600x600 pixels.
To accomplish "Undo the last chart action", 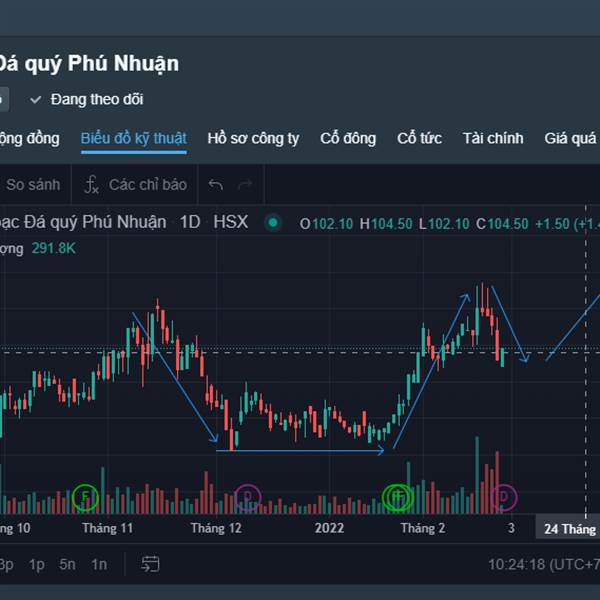I will tap(216, 185).
